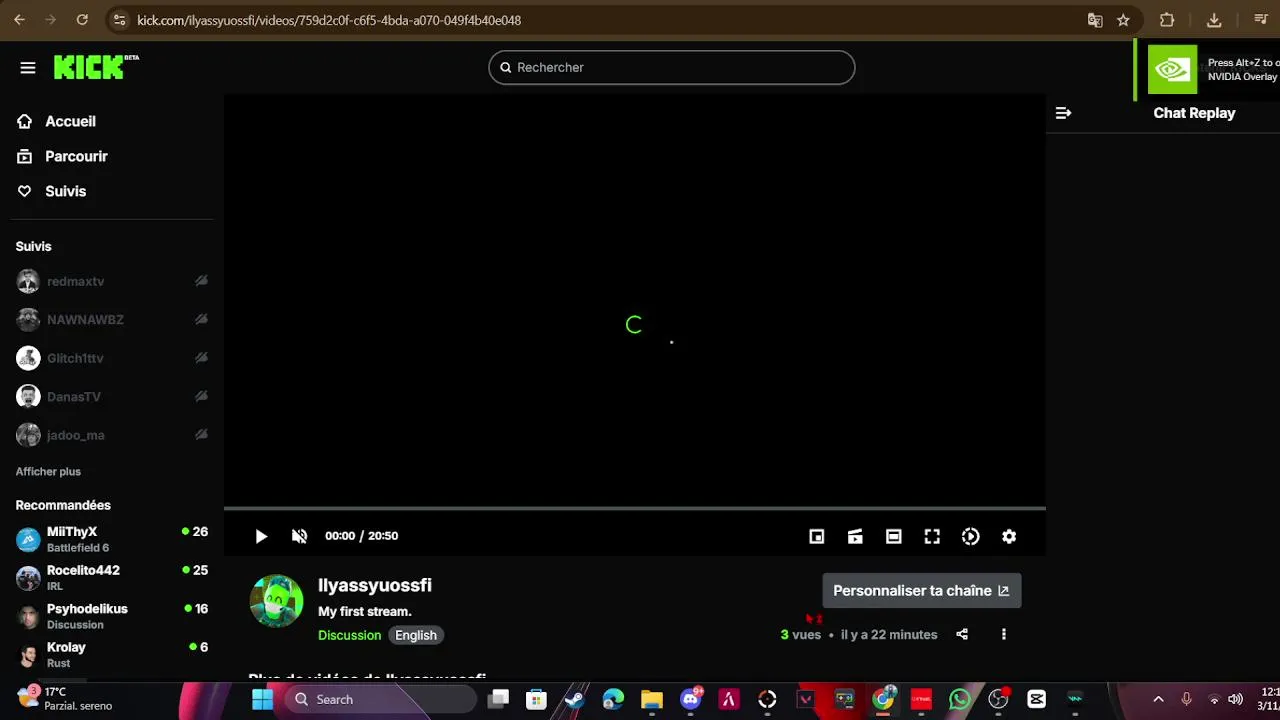Open browser translate page icon
The height and width of the screenshot is (720, 1280).
(x=1095, y=20)
